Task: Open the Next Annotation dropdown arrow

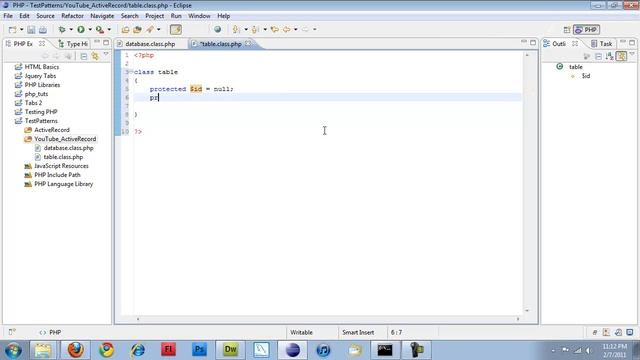Action: [246, 29]
